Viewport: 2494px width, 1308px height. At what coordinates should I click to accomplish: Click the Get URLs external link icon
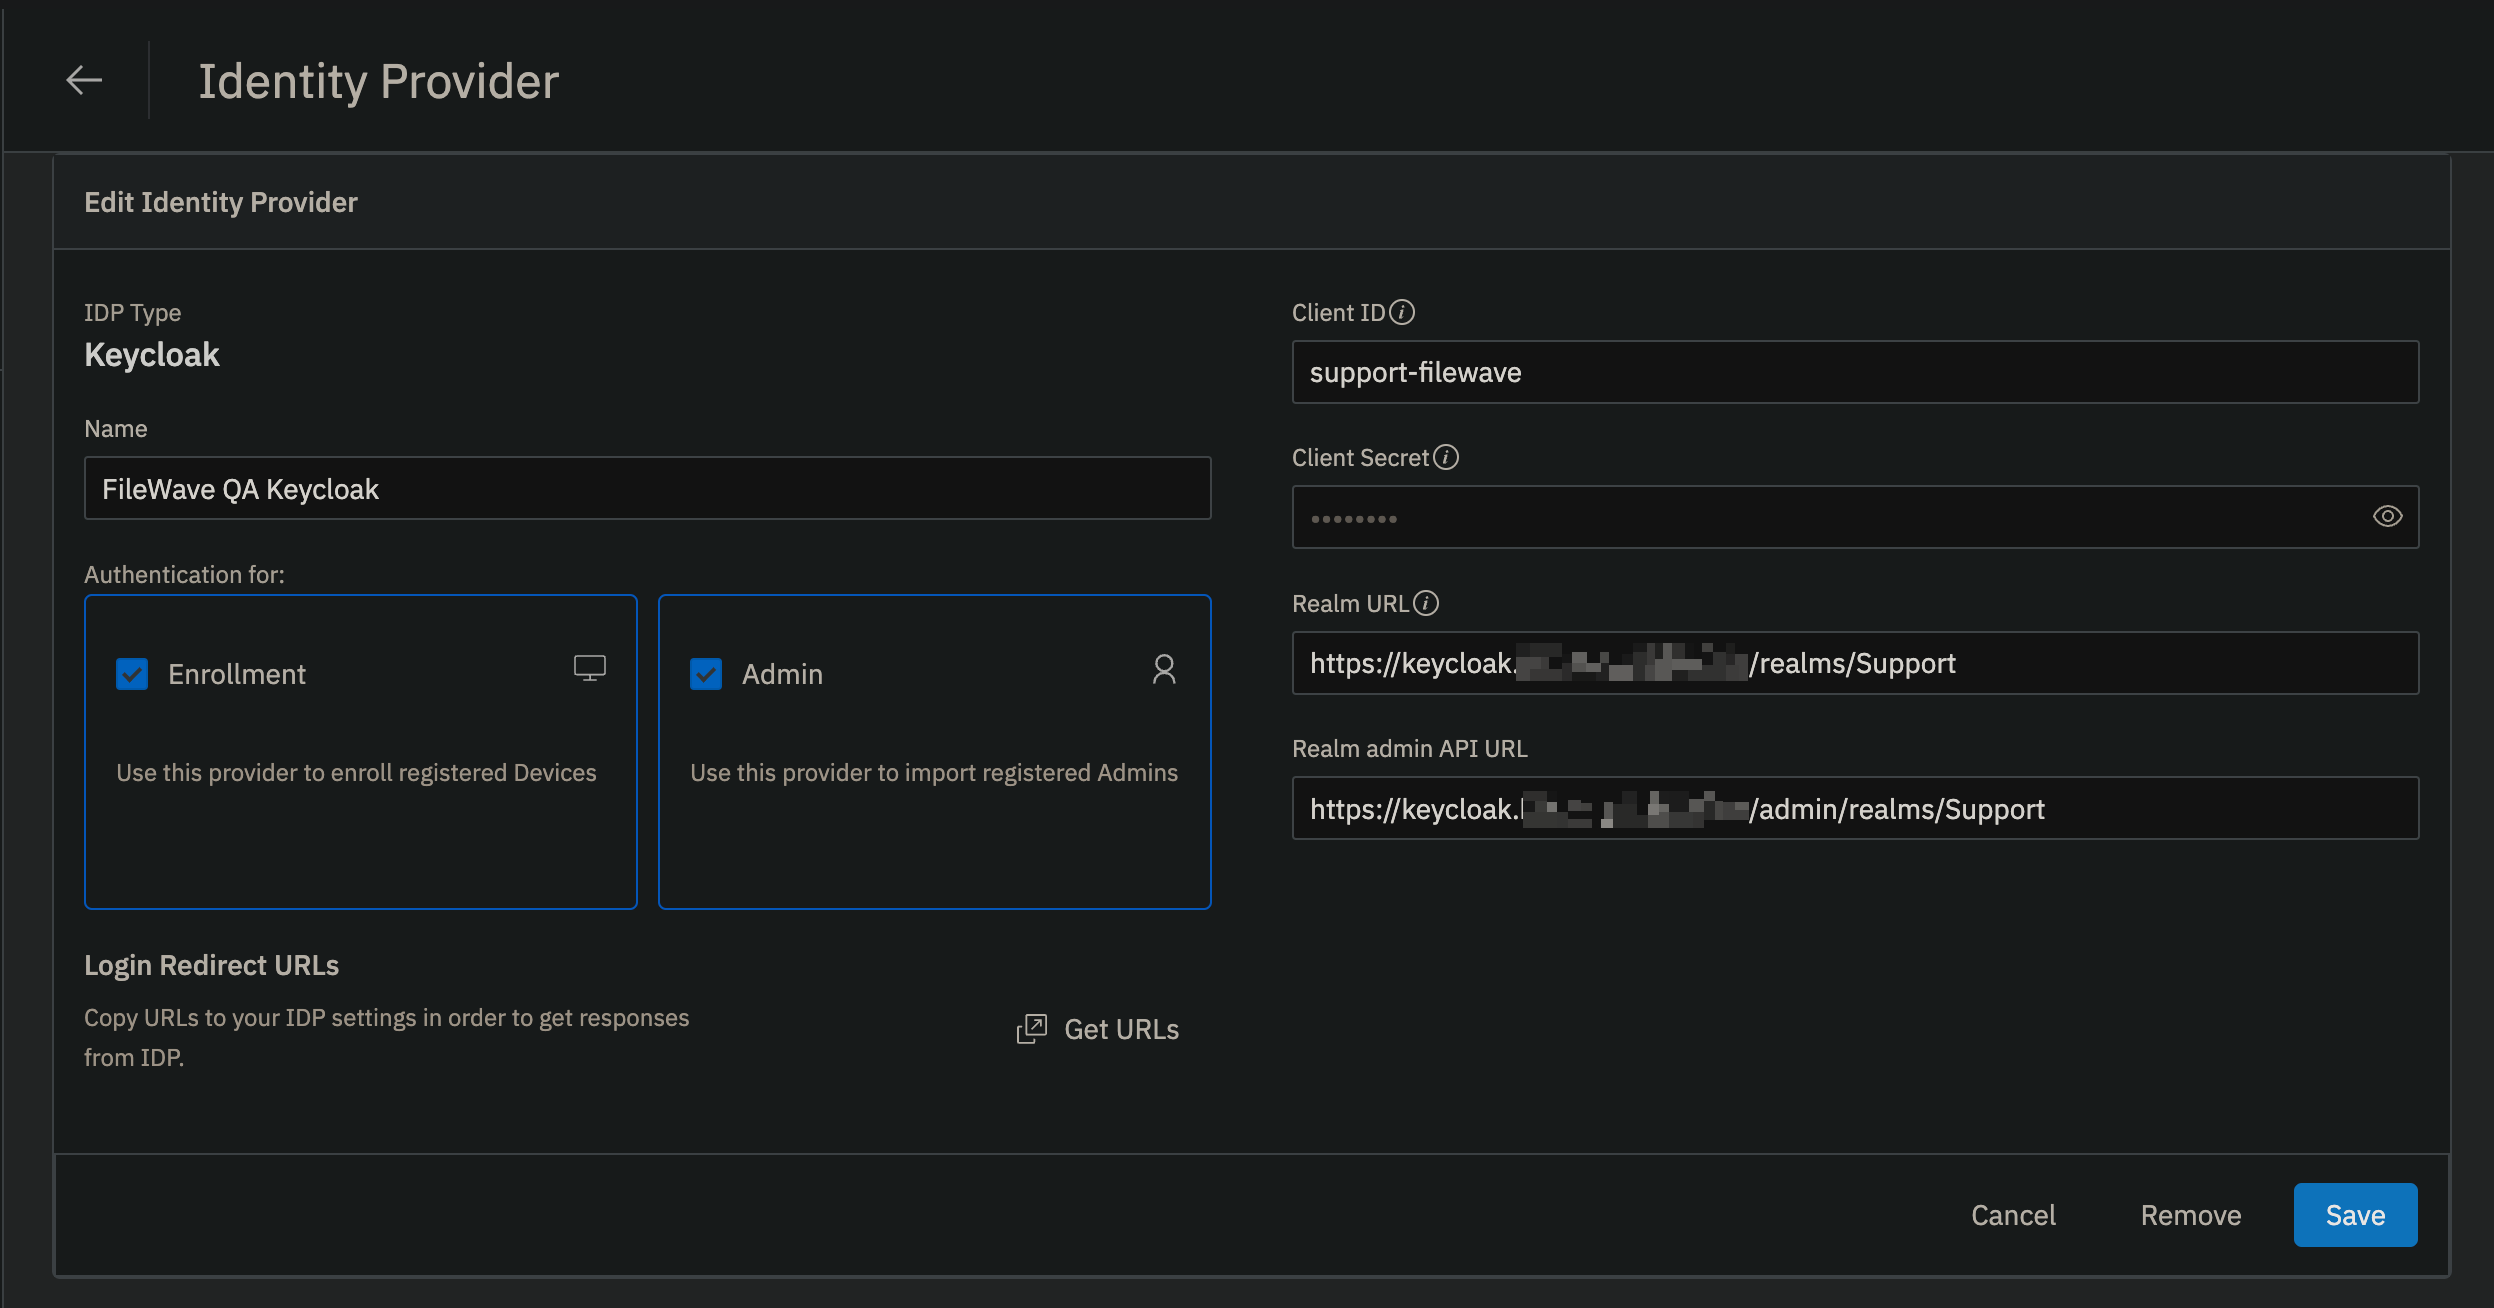click(x=1031, y=1029)
